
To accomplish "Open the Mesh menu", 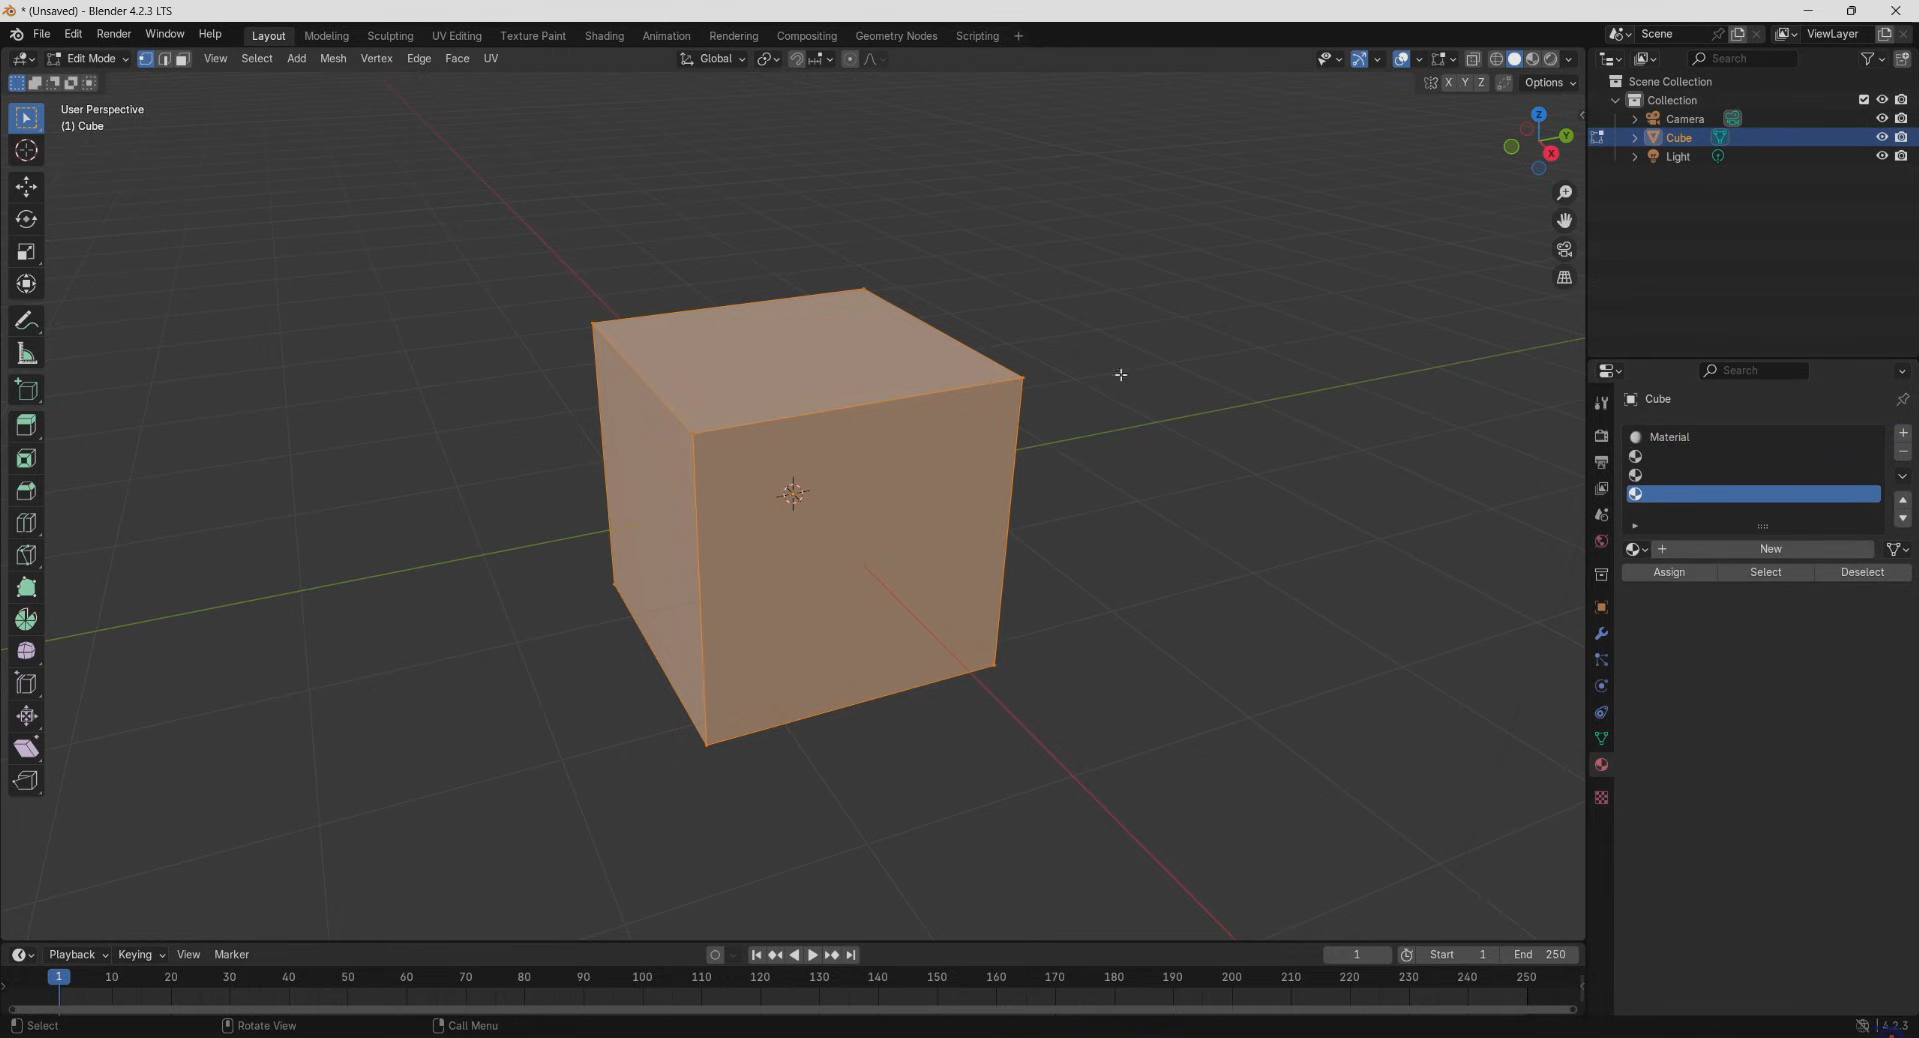I will point(333,59).
